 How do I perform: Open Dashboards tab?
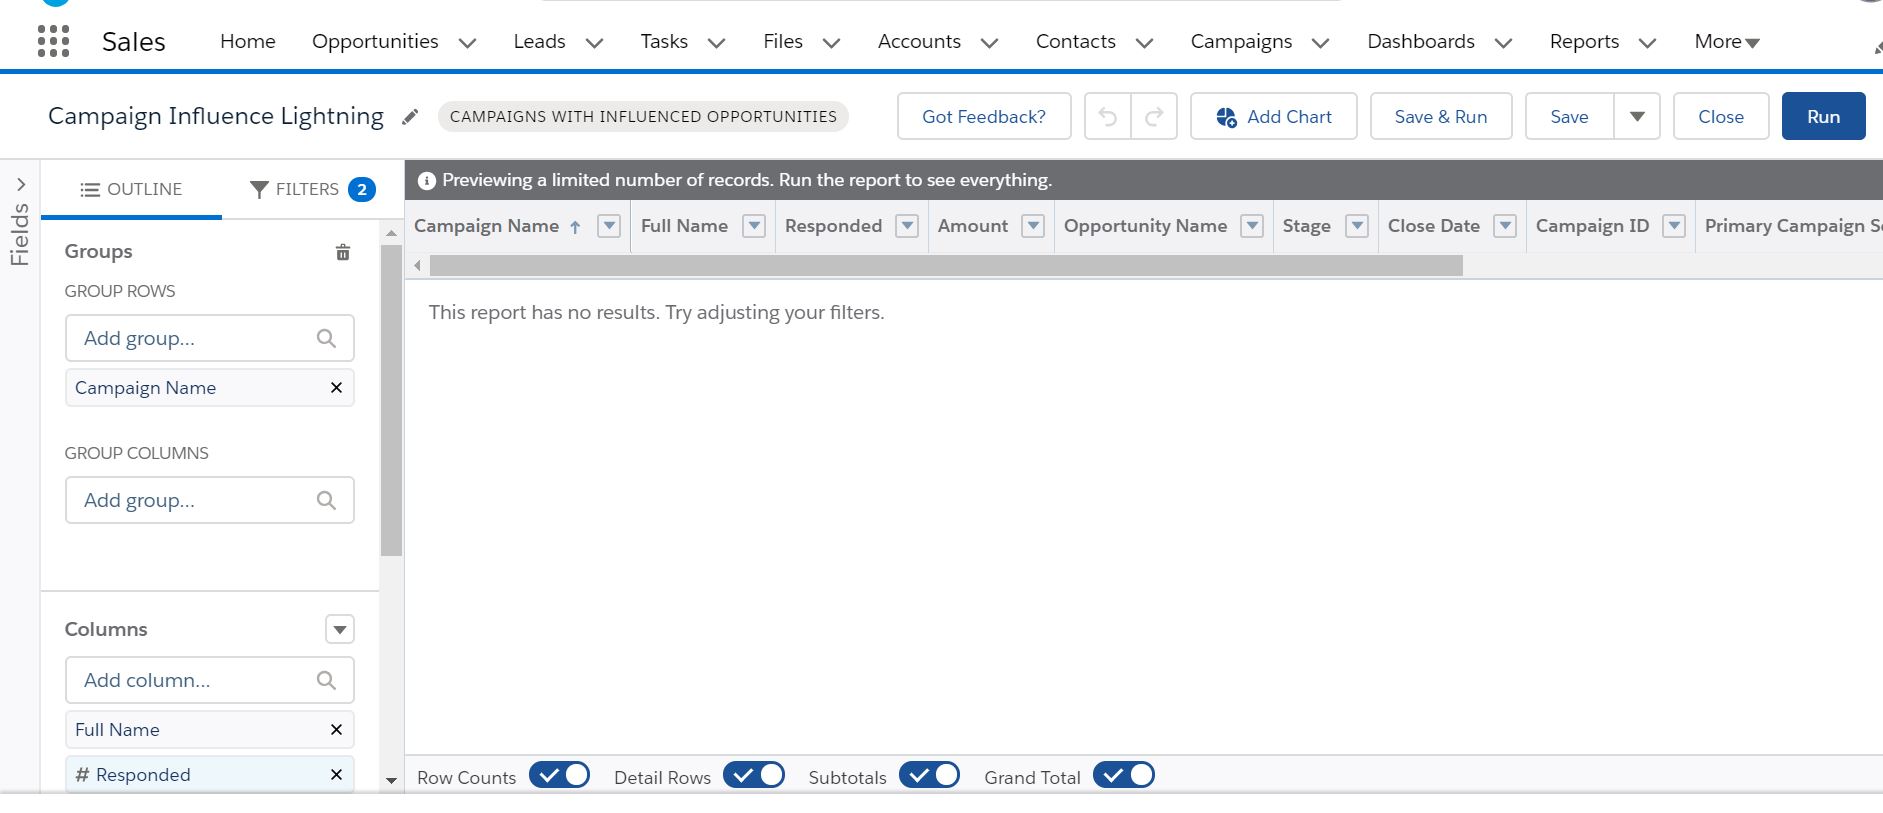1421,42
